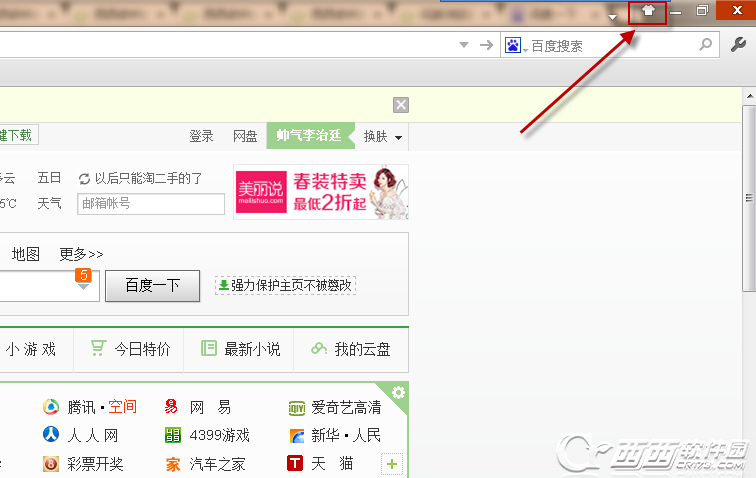The width and height of the screenshot is (756, 478).
Task: Open the 新华 link
Action: pyautogui.click(x=325, y=436)
